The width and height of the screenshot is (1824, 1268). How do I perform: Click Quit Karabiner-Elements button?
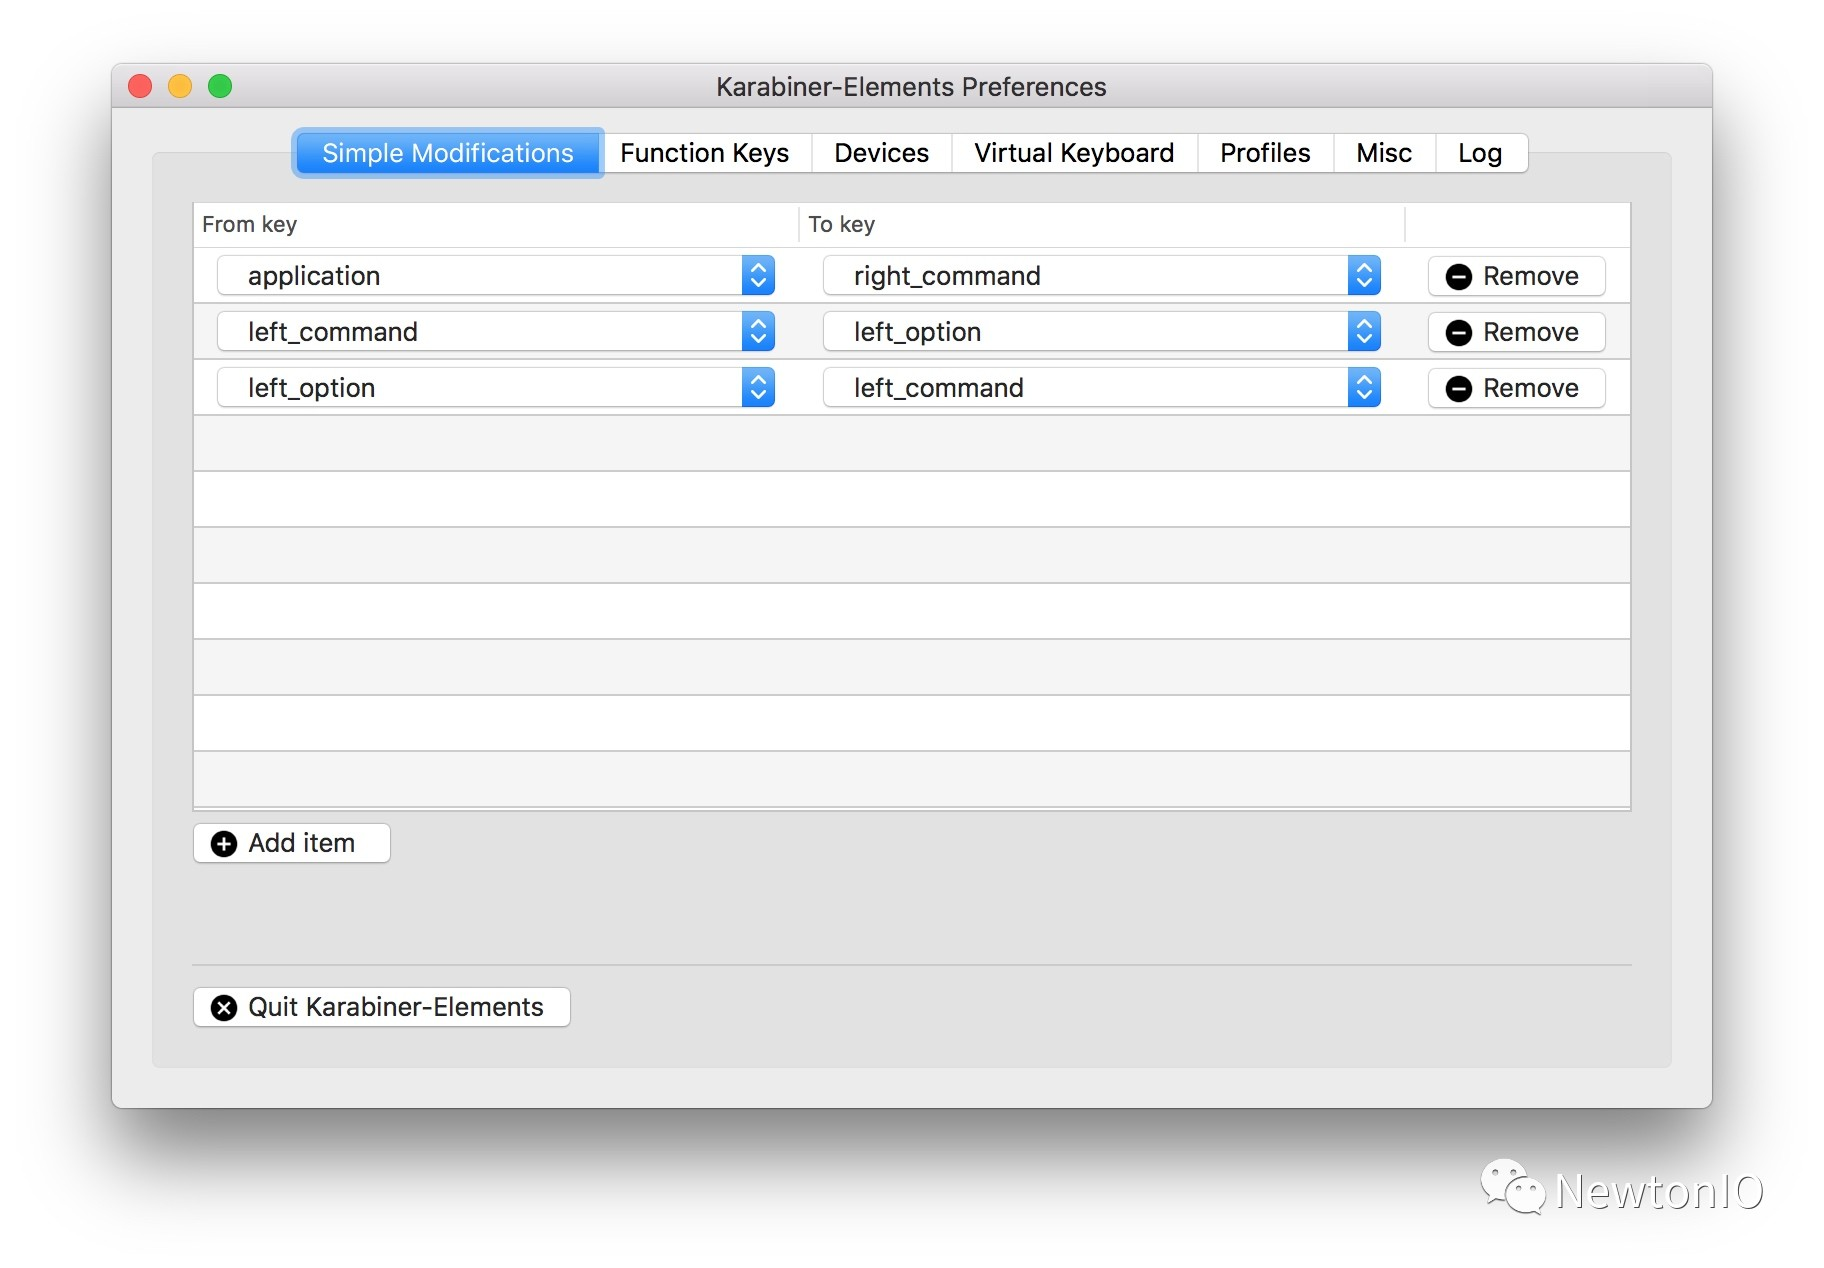(x=382, y=1007)
